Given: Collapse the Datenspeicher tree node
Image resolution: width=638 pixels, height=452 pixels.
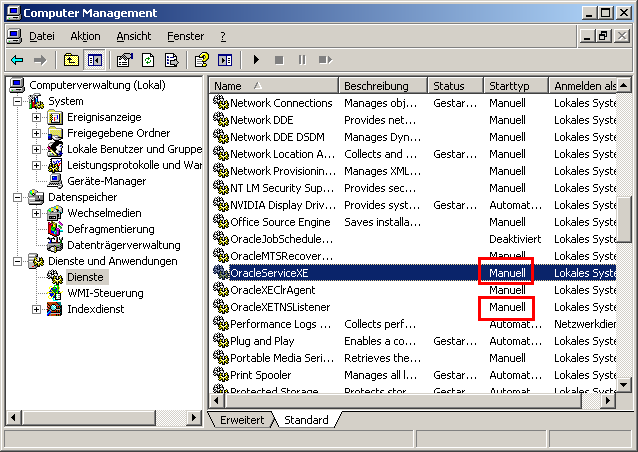Looking at the screenshot, I should tap(17, 197).
